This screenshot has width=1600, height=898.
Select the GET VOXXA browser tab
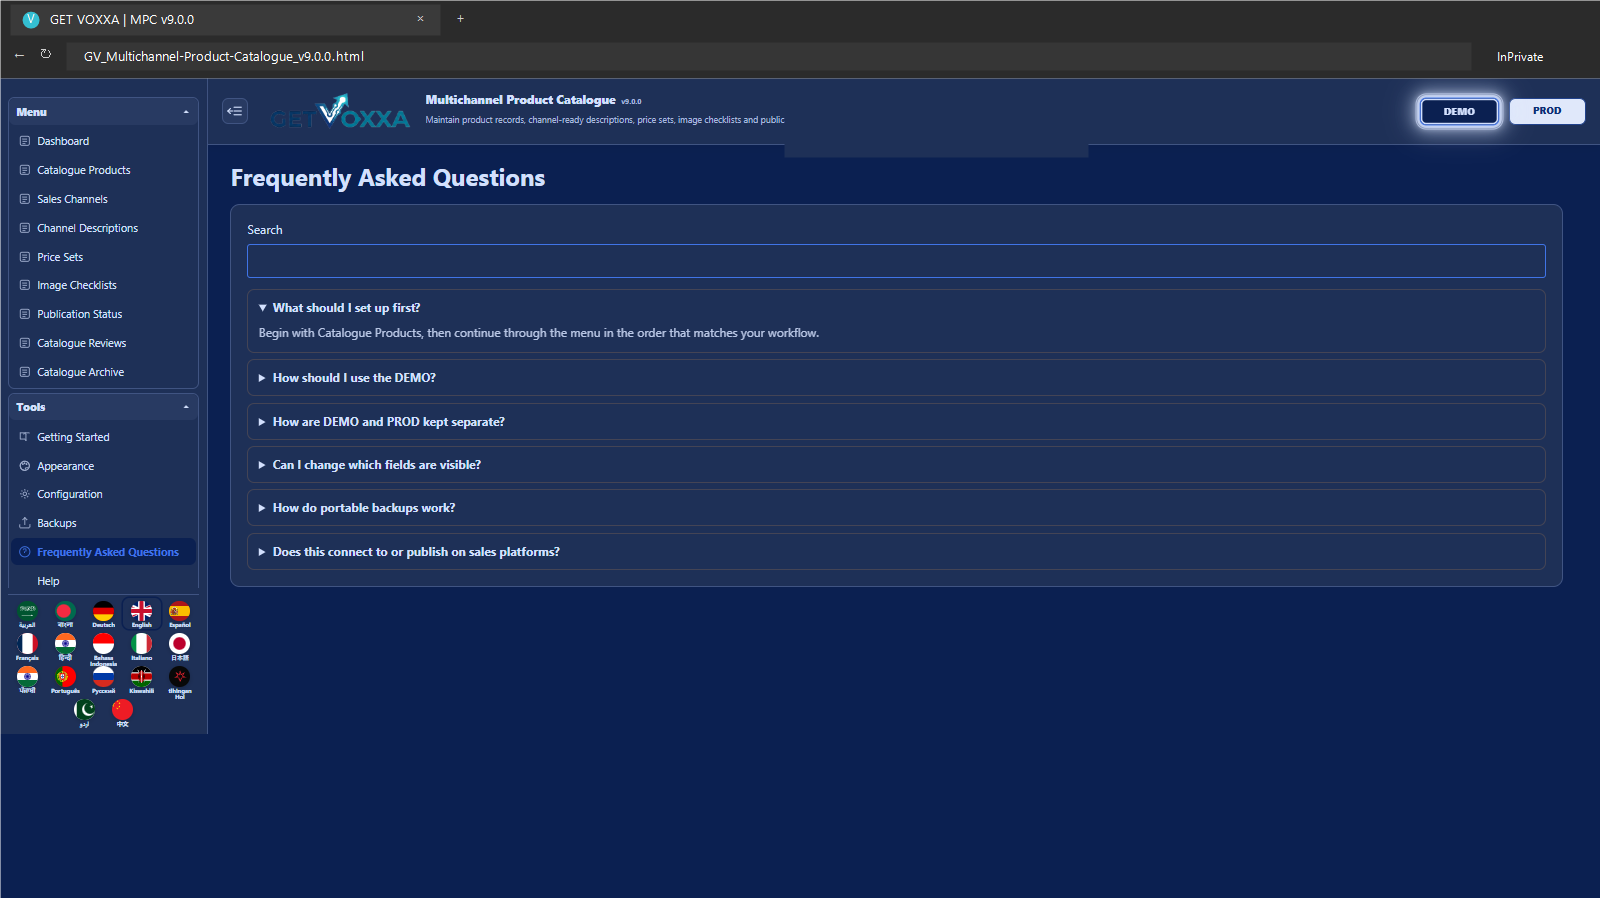tap(225, 19)
